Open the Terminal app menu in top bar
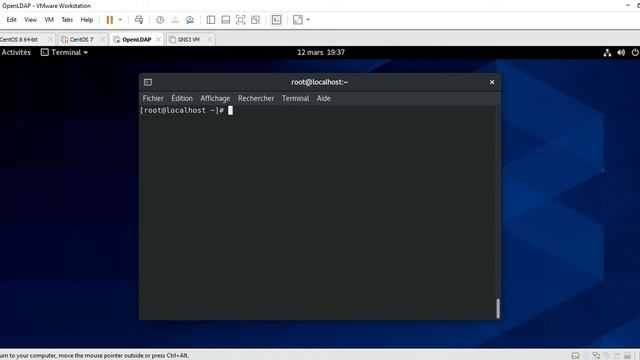This screenshot has height=360, width=640. [x=64, y=52]
